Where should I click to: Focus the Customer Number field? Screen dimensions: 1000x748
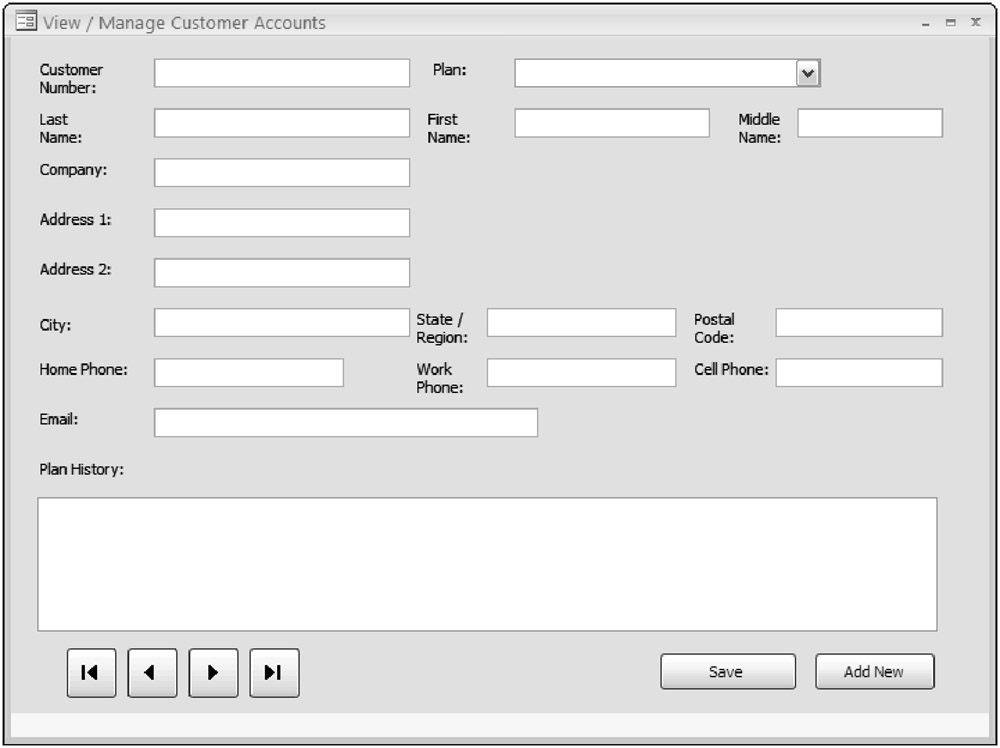[281, 73]
